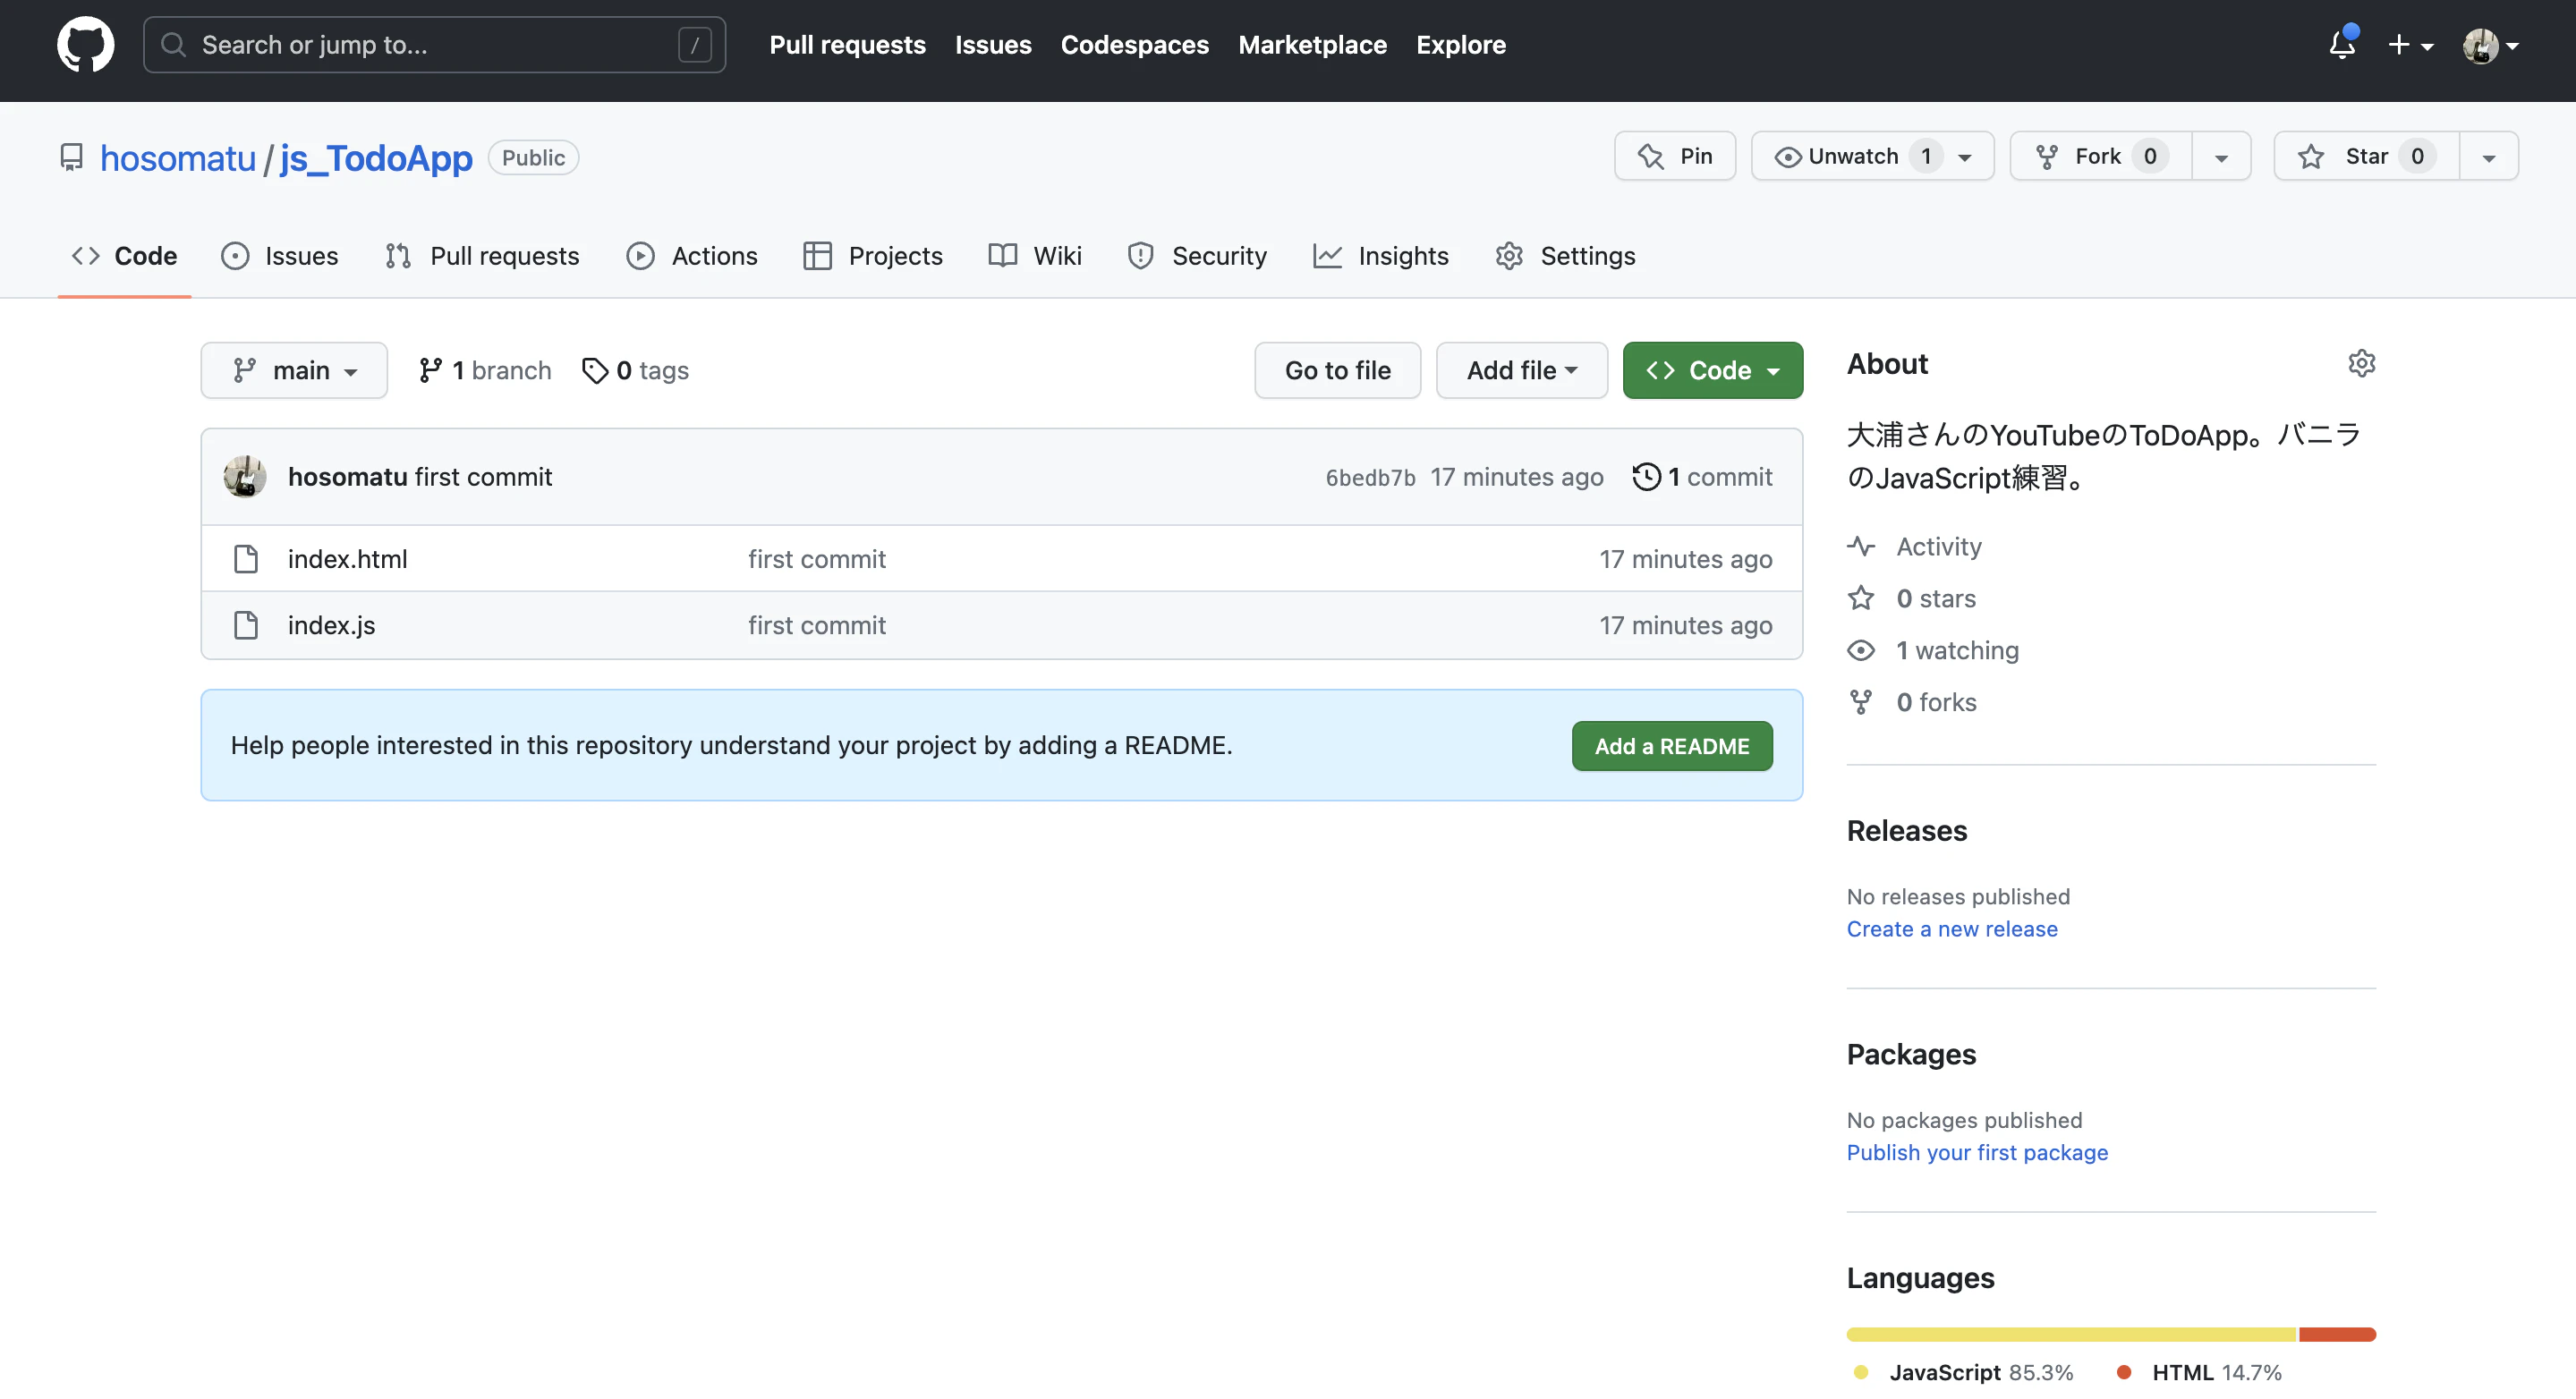Open Marketplace in top navigation
This screenshot has width=2576, height=1399.
[1312, 45]
